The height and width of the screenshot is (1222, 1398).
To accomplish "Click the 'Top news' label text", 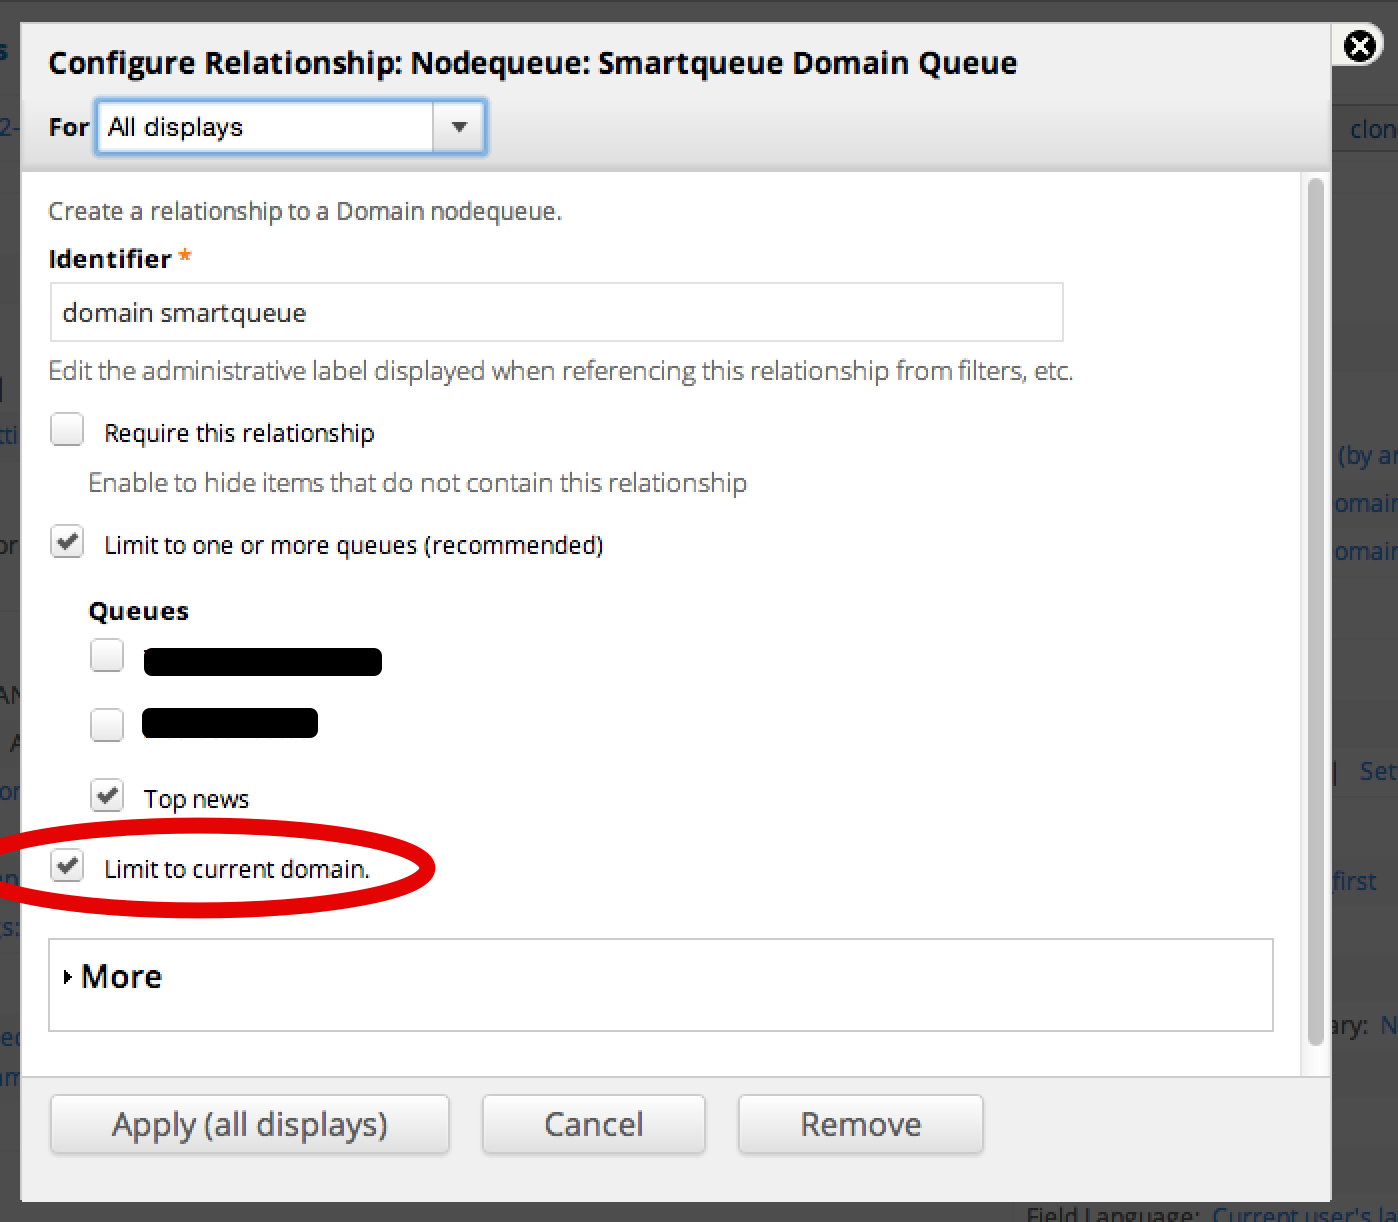I will point(196,798).
